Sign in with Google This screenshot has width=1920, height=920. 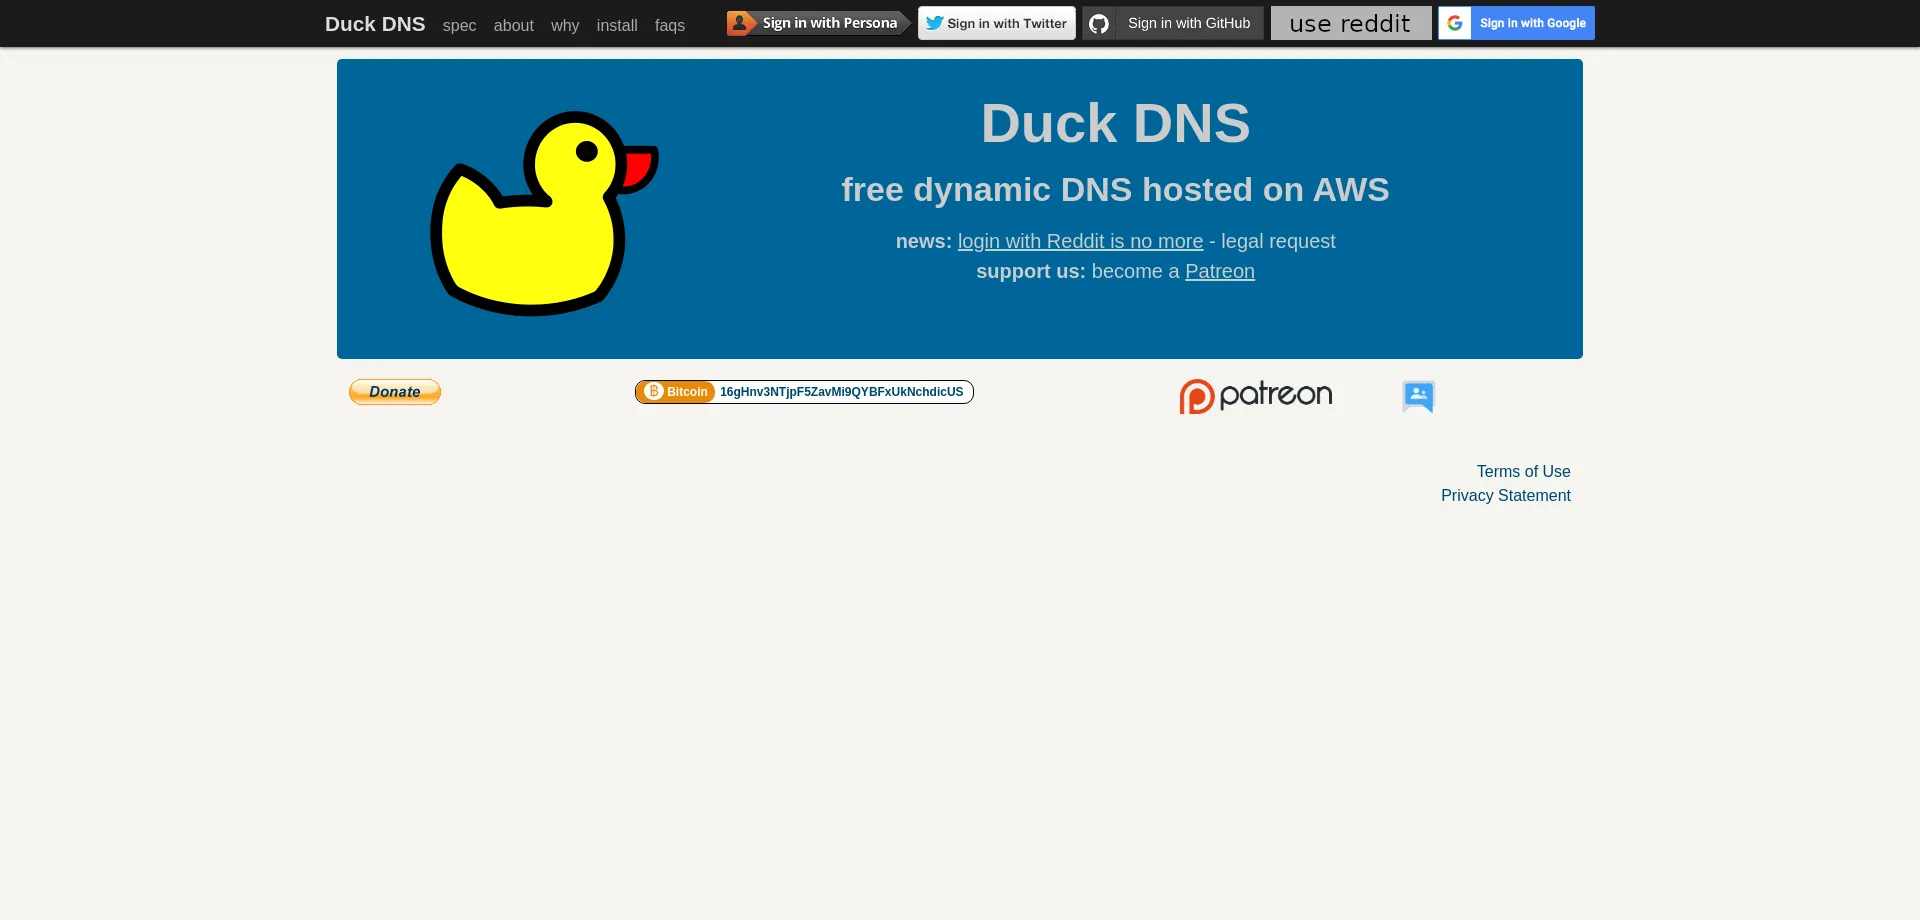coord(1516,23)
